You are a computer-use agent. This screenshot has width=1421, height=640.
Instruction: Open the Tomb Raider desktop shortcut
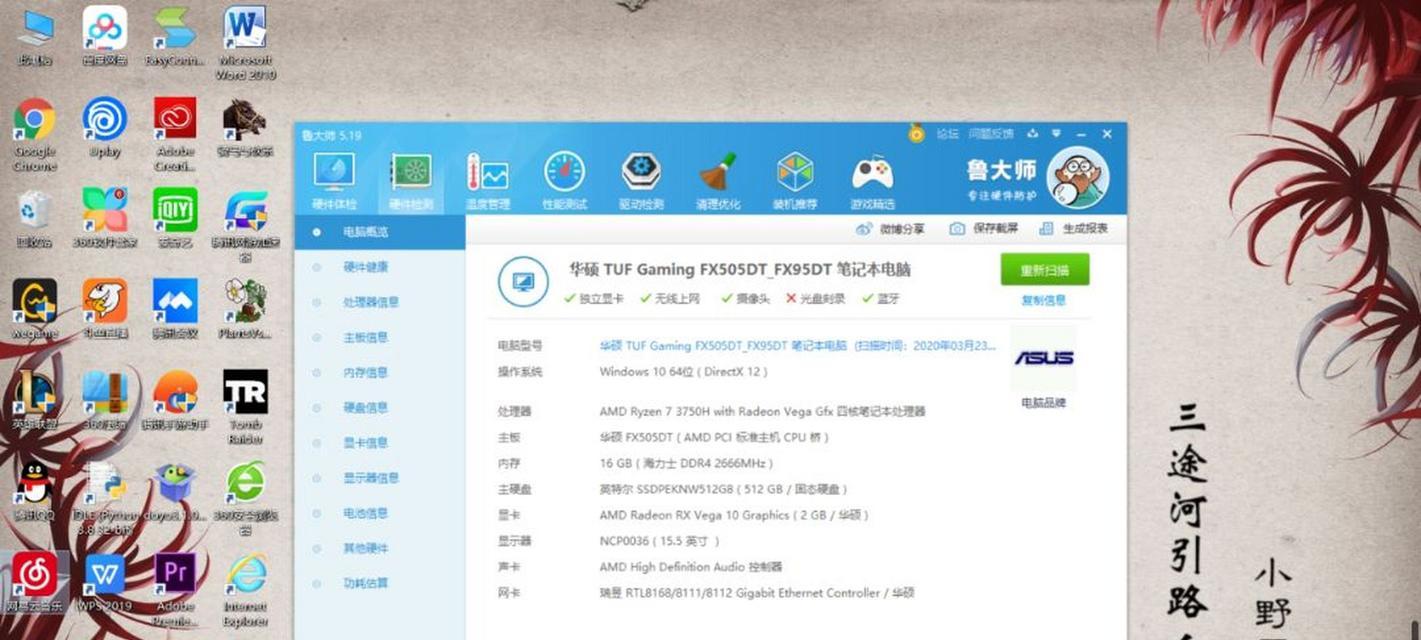pyautogui.click(x=245, y=407)
